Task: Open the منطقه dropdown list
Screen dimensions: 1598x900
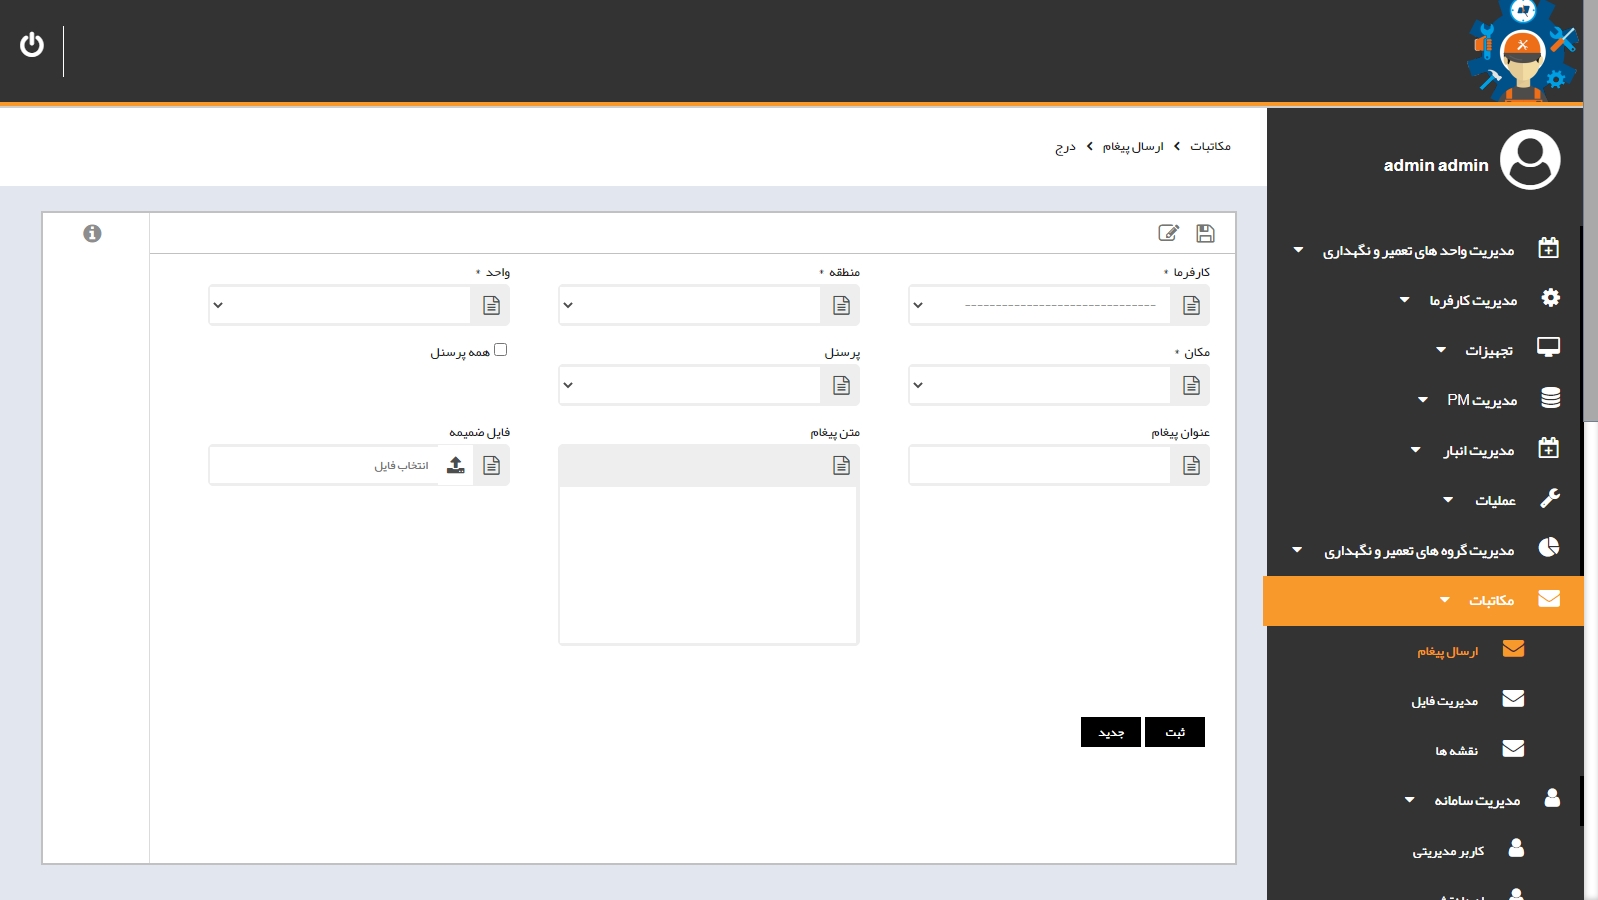Action: [690, 305]
